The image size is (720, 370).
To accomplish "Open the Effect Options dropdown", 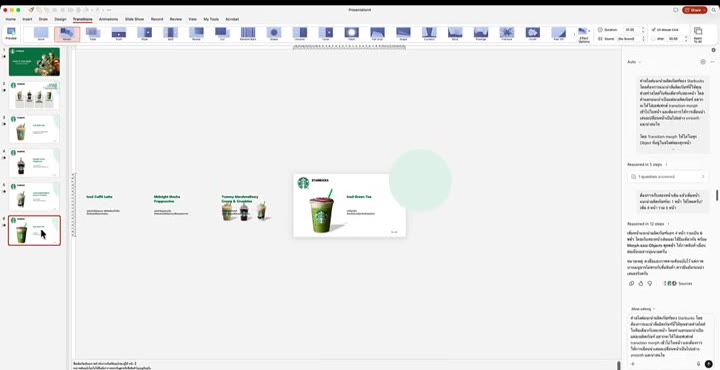I will coord(584,35).
